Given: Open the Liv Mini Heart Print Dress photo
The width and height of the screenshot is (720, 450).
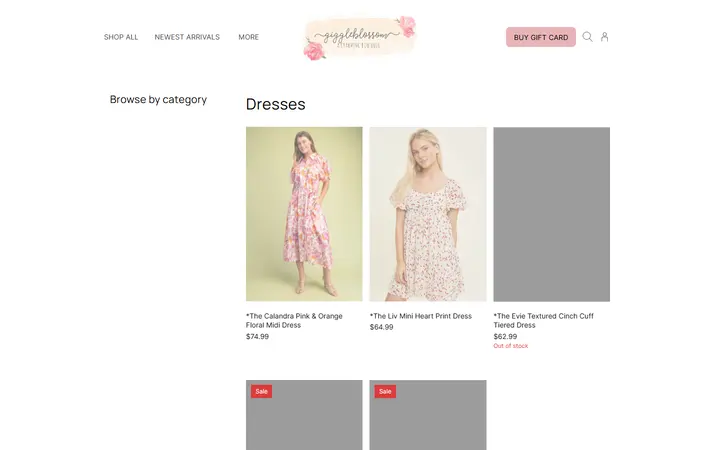Looking at the screenshot, I should pyautogui.click(x=428, y=214).
